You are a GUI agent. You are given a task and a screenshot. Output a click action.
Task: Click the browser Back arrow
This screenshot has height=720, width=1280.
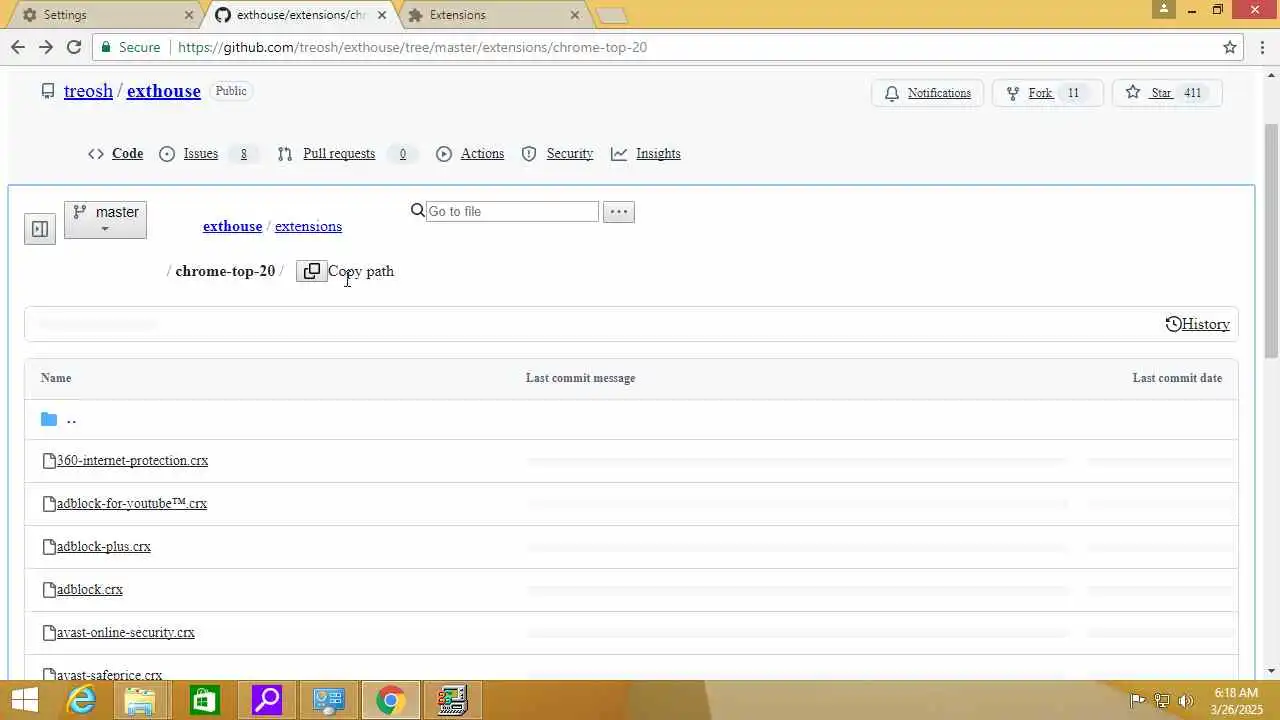(18, 47)
